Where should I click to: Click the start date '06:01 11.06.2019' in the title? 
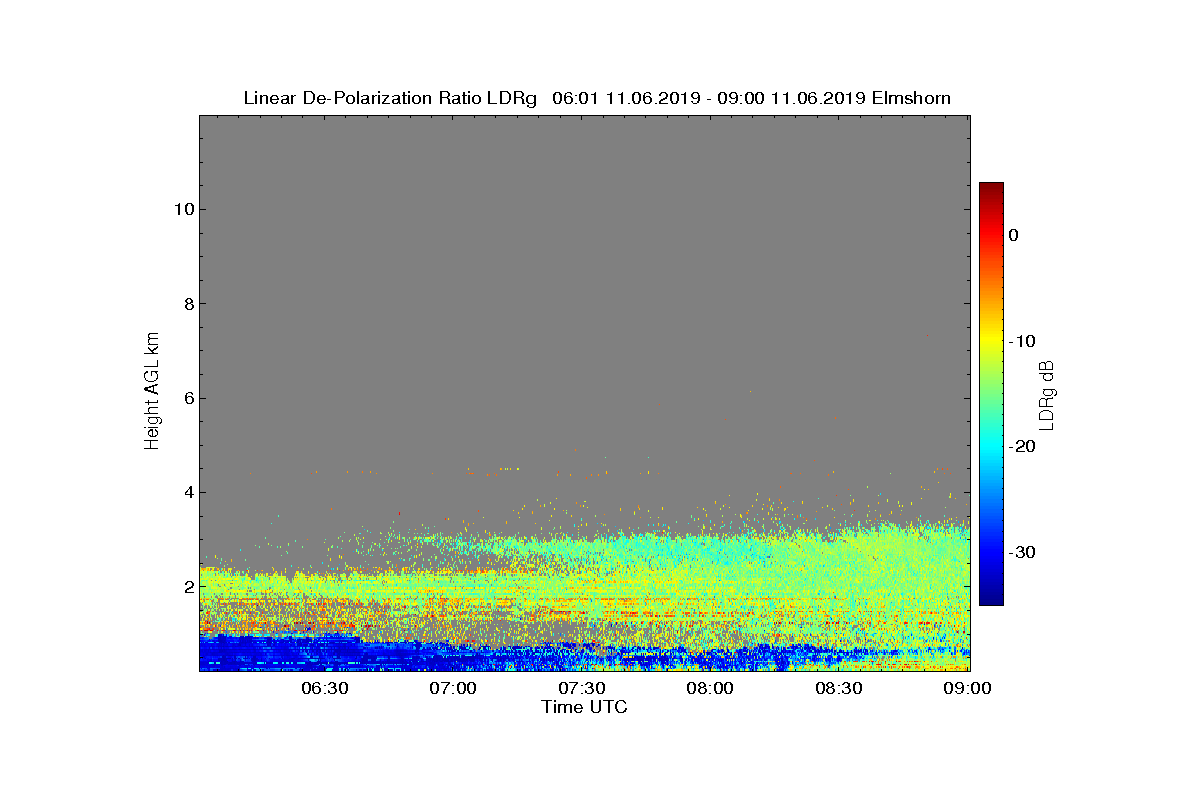click(x=625, y=98)
